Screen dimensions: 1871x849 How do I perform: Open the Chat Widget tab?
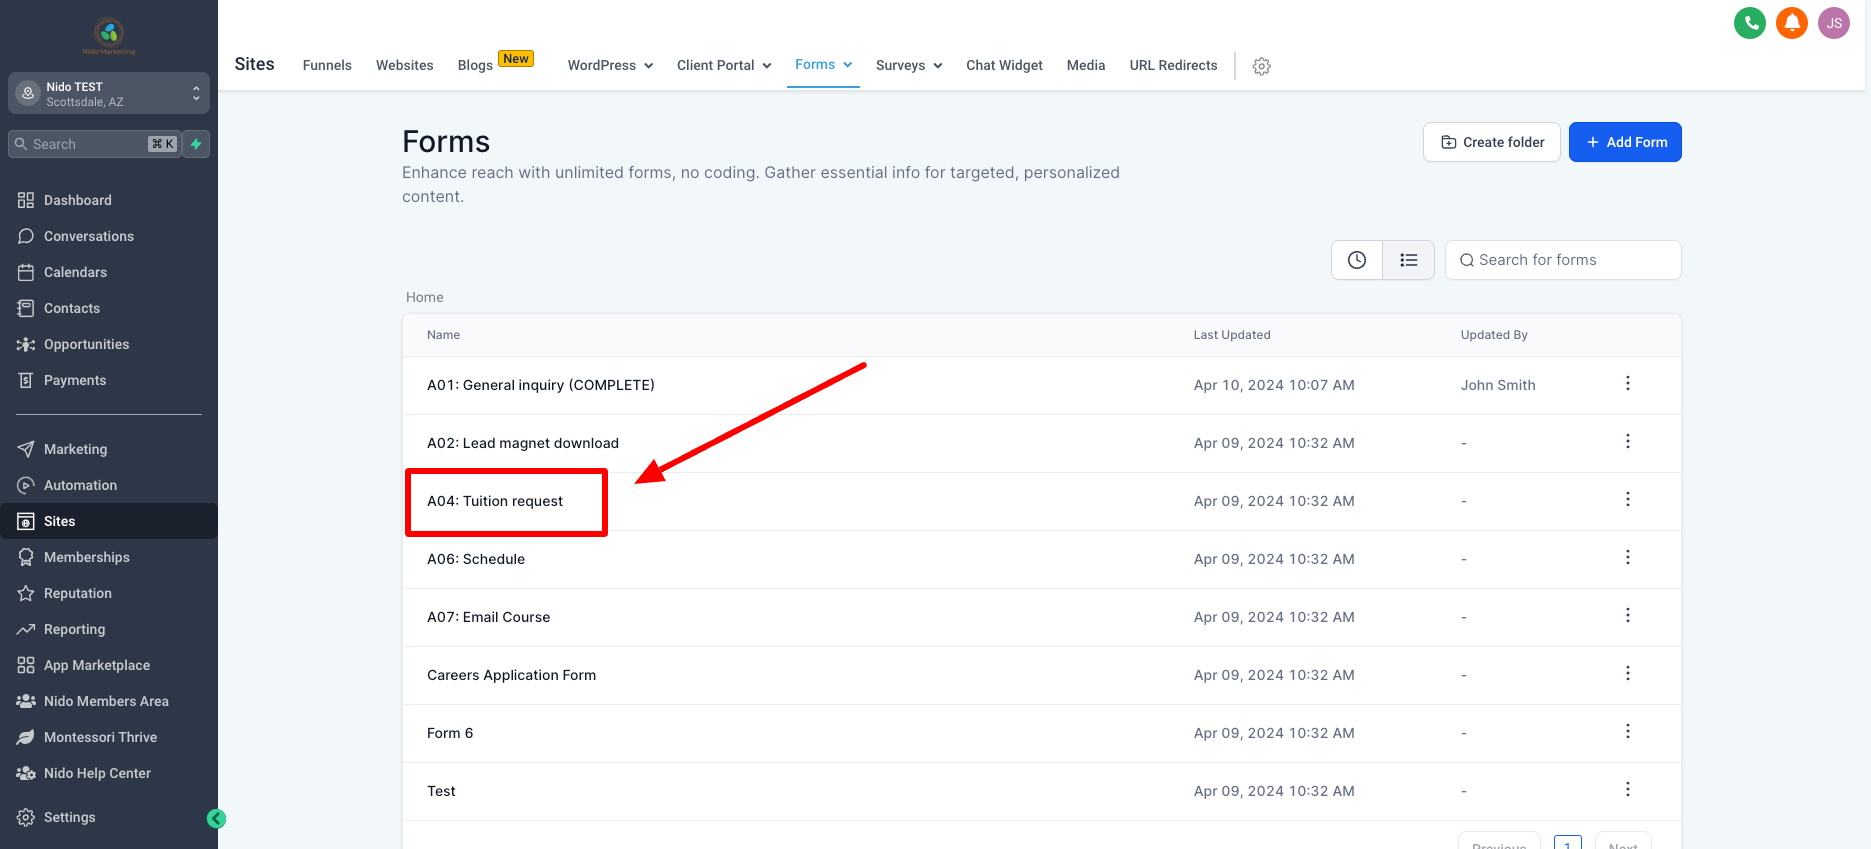pos(1004,65)
